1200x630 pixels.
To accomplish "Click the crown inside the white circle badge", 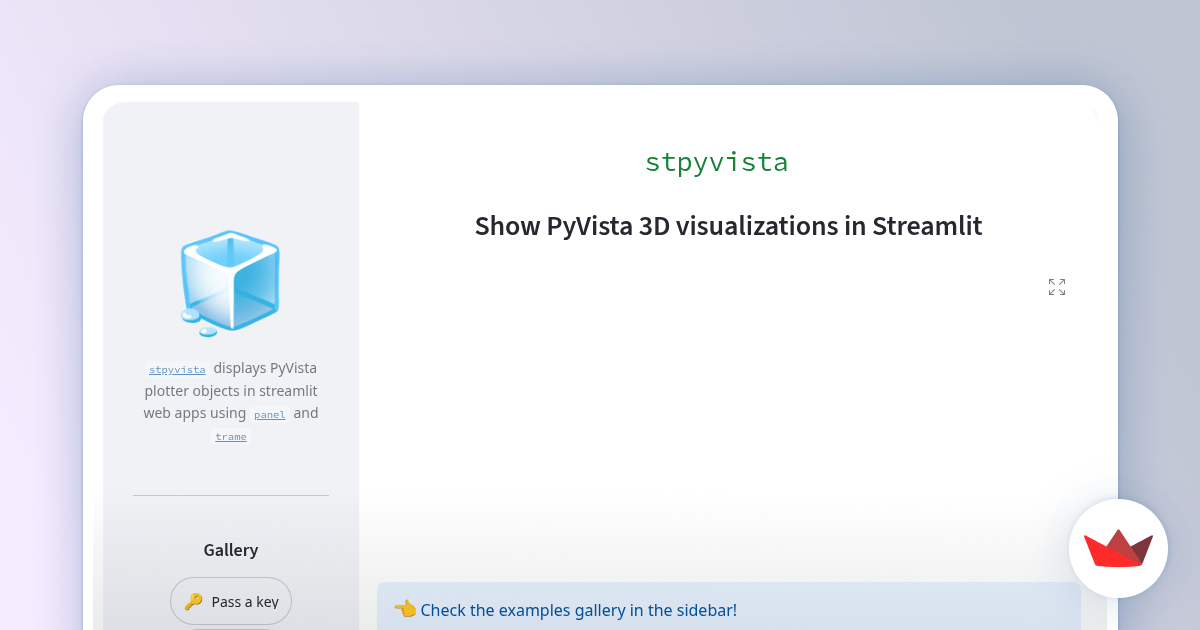I will pyautogui.click(x=1118, y=548).
